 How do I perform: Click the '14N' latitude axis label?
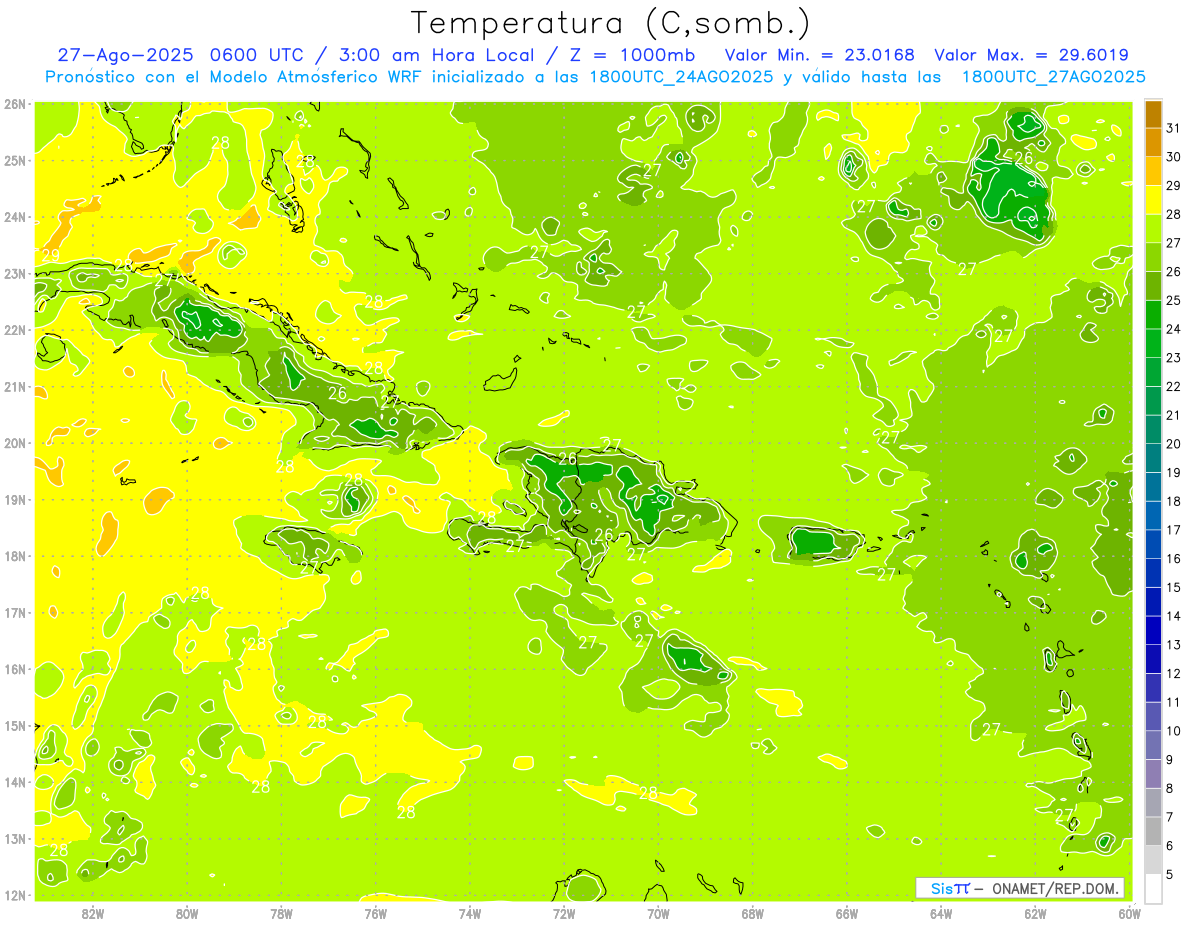[14, 782]
